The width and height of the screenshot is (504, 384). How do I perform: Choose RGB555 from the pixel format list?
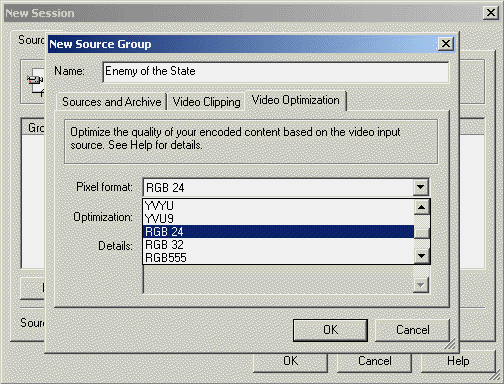pyautogui.click(x=279, y=258)
